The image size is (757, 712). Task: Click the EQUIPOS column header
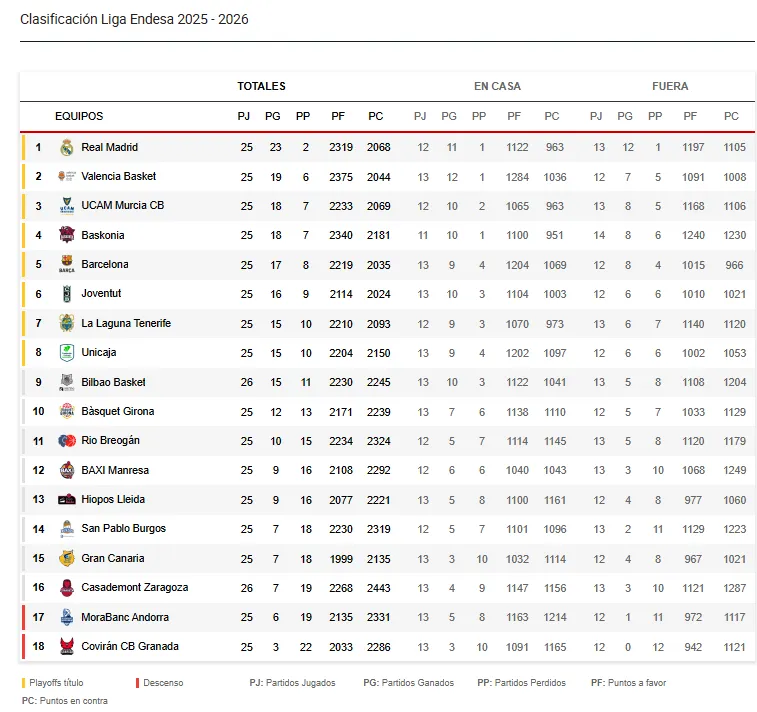[79, 116]
